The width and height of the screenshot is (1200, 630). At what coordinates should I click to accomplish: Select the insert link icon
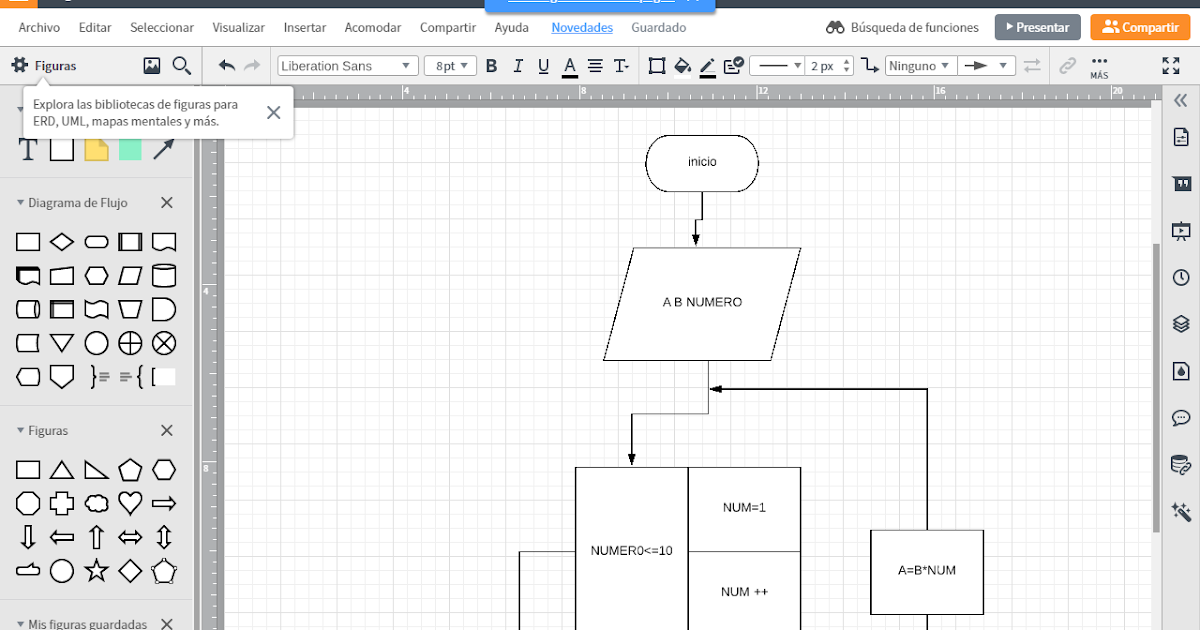click(x=1068, y=65)
